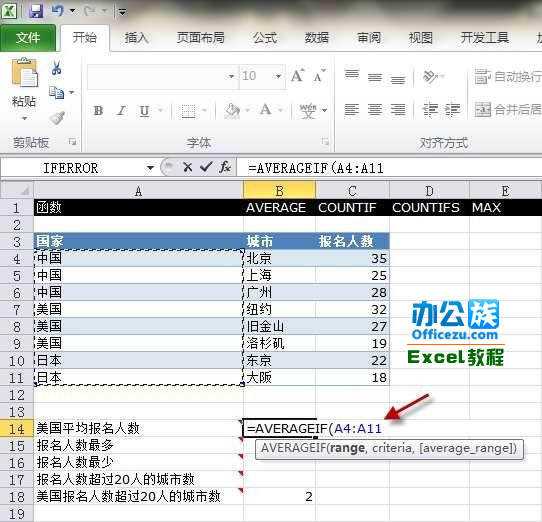Click the 合并后居中 merge button
This screenshot has height=522, width=542.
507,110
